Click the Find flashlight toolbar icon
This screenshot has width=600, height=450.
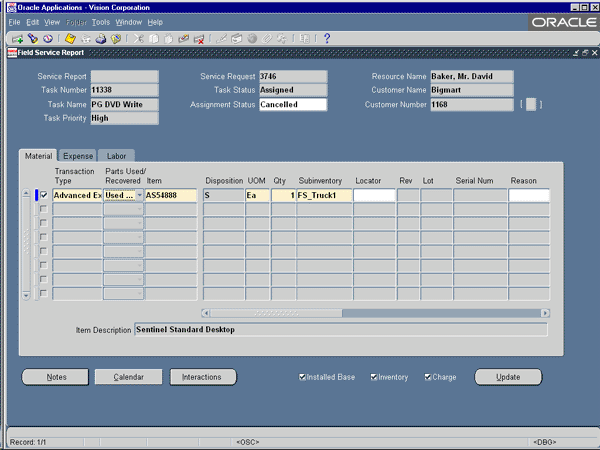point(32,38)
